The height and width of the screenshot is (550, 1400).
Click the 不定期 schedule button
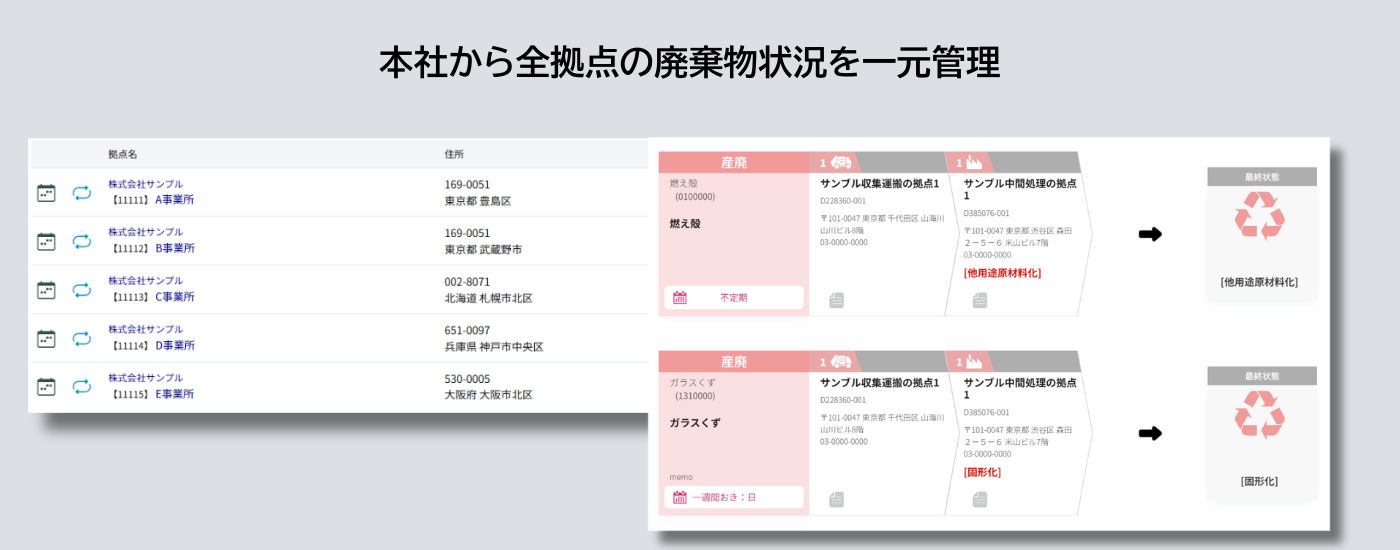point(733,298)
